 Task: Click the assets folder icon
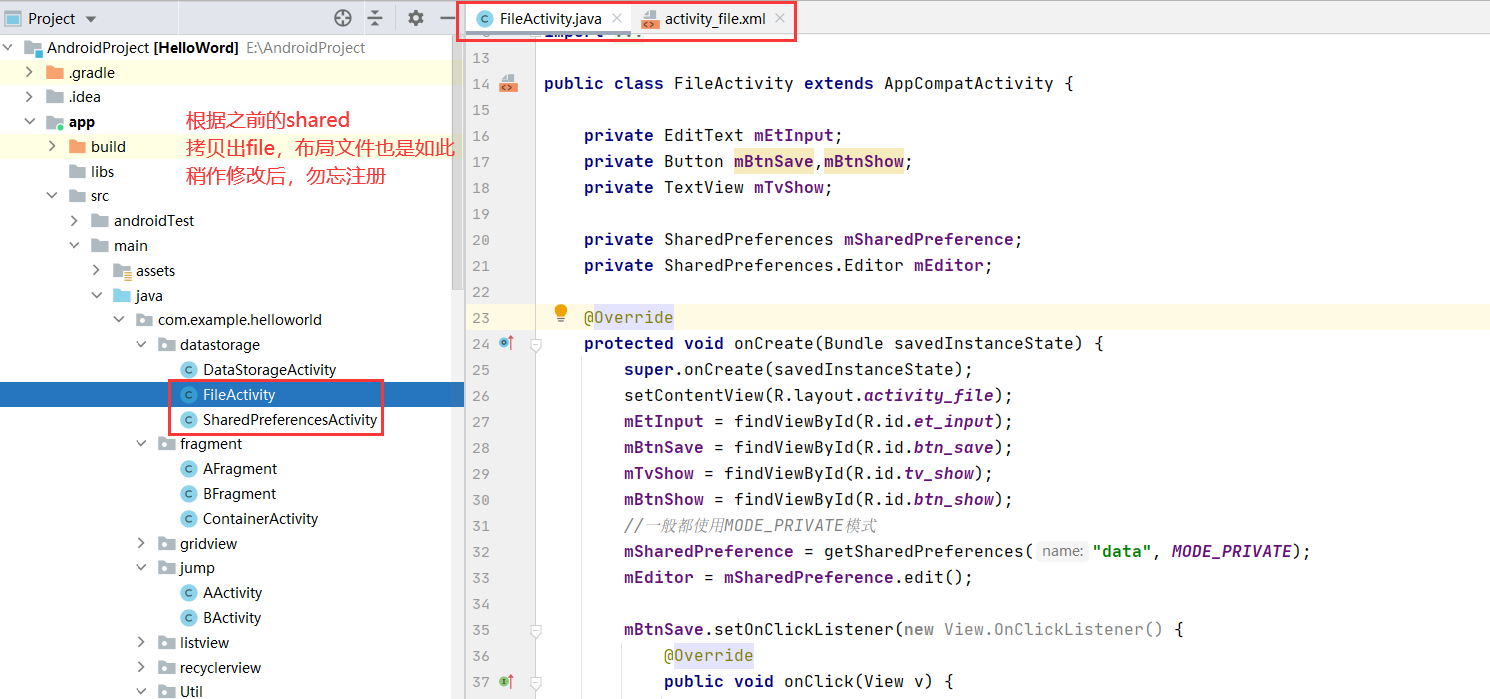122,271
